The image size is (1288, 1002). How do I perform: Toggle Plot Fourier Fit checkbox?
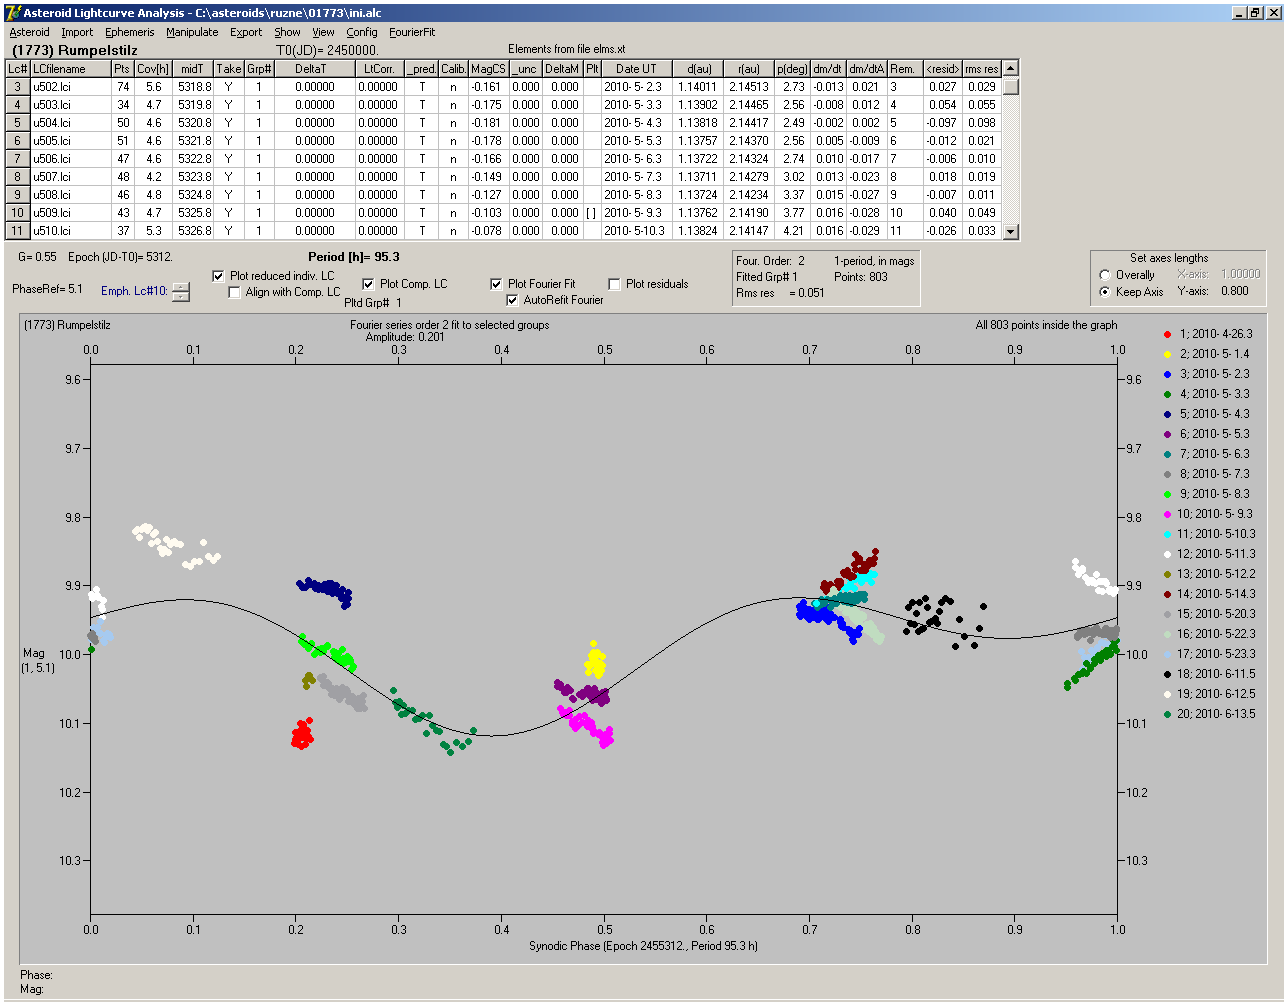click(496, 284)
